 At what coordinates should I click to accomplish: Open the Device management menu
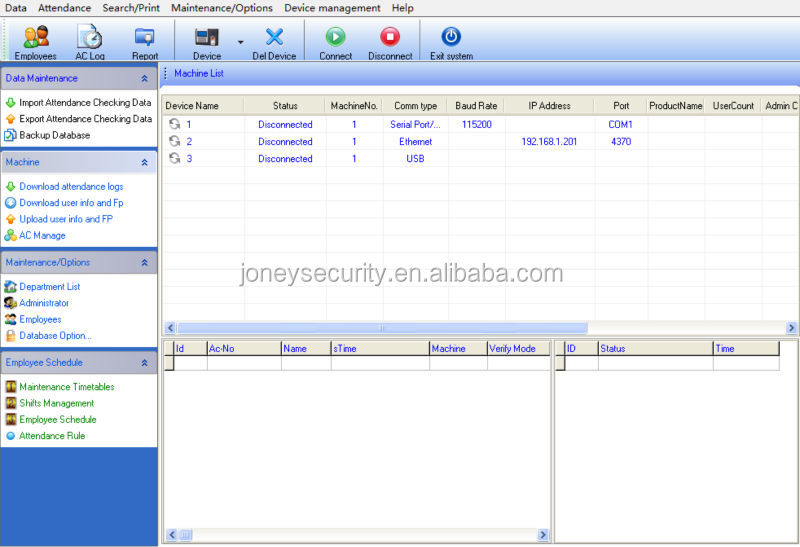coord(332,8)
